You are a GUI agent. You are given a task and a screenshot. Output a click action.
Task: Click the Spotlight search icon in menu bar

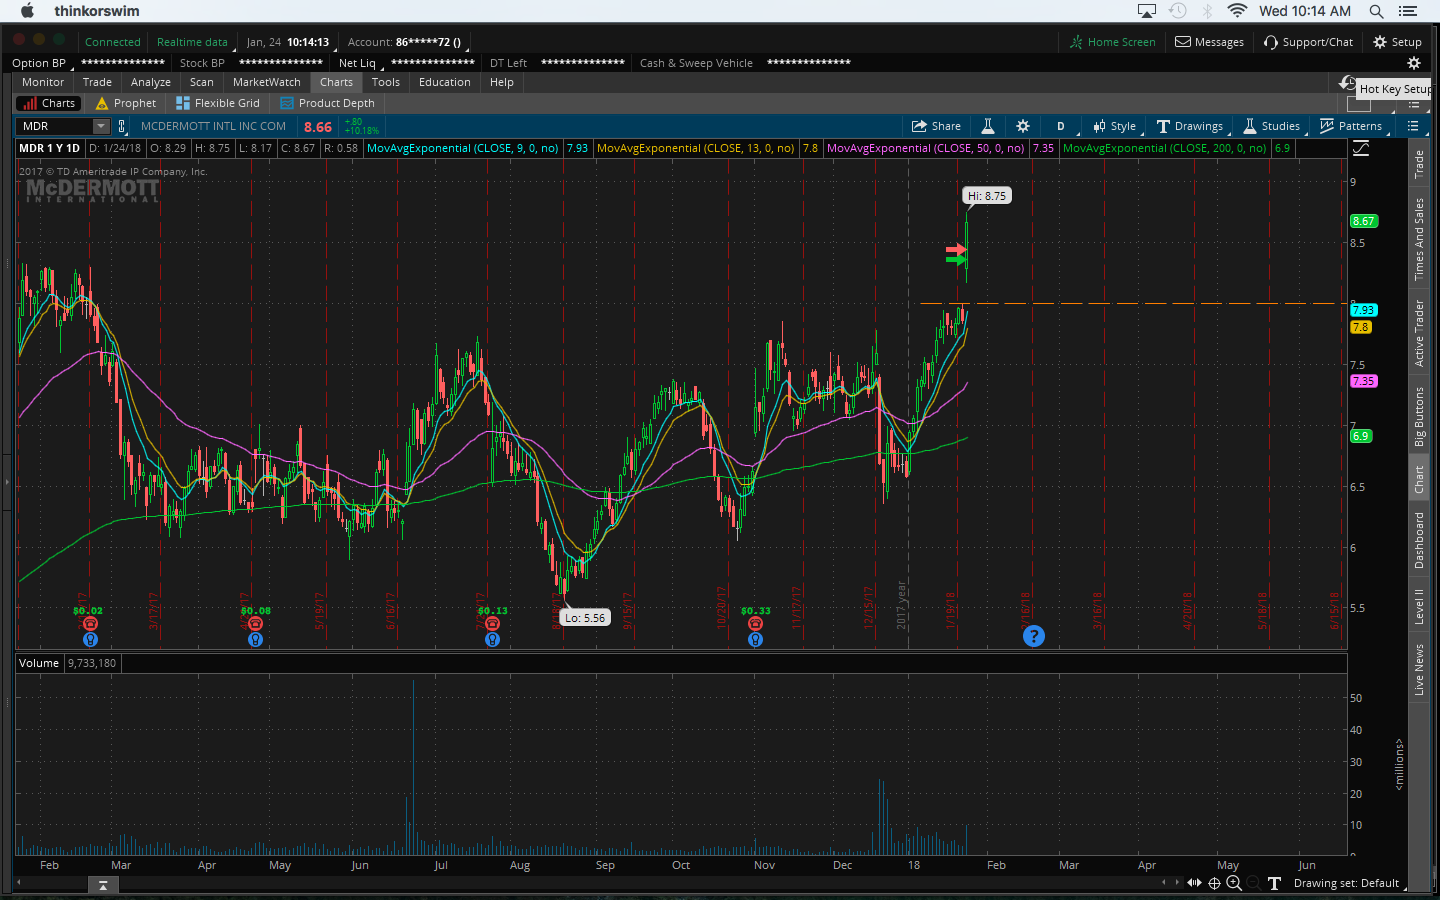click(1376, 11)
